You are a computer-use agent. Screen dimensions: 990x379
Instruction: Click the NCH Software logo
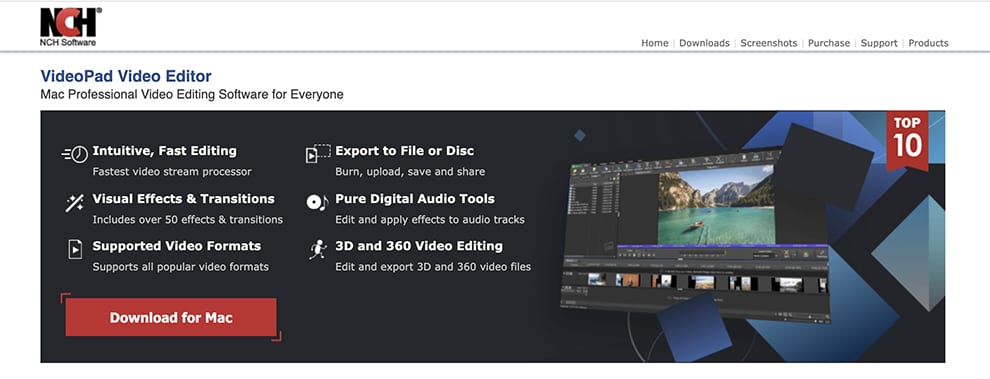70,27
